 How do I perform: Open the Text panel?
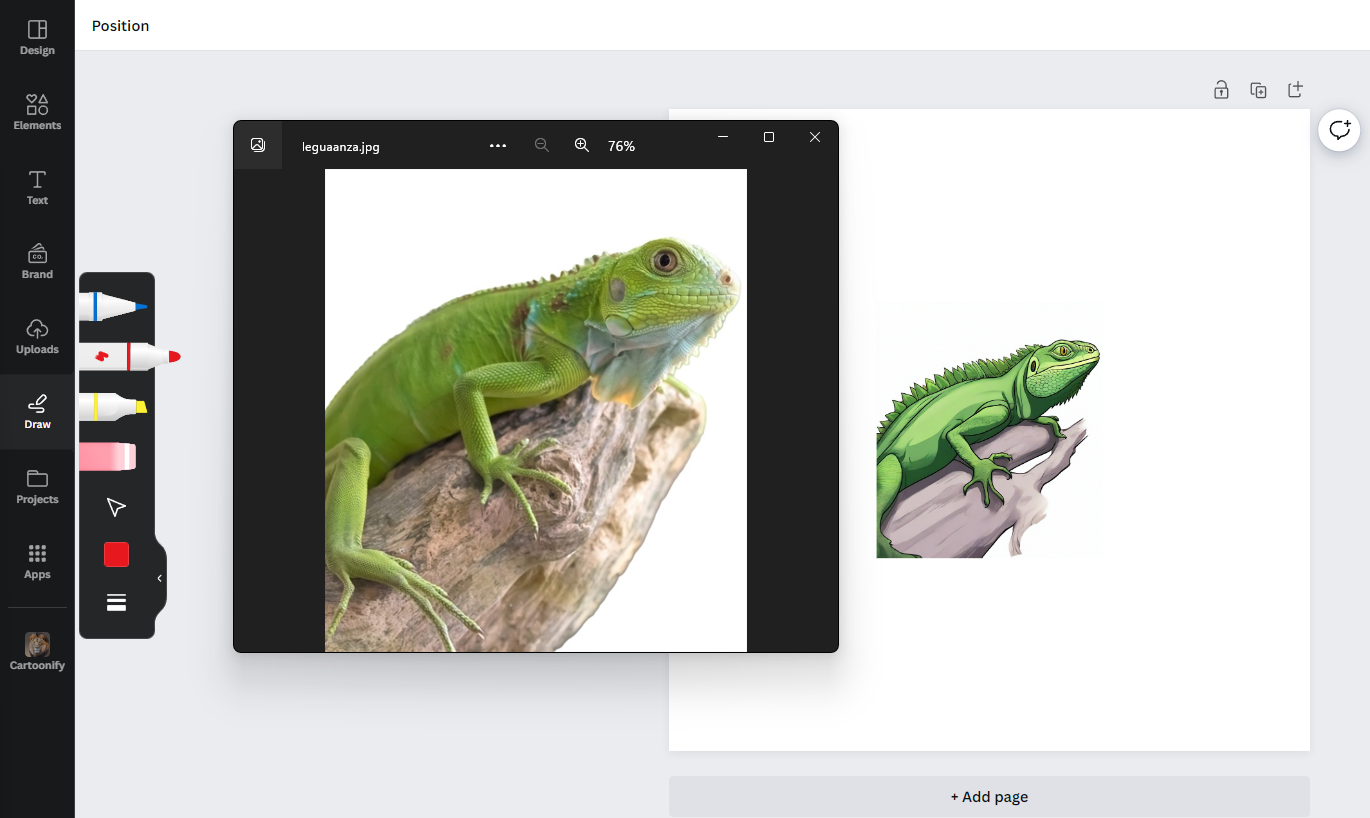(37, 187)
